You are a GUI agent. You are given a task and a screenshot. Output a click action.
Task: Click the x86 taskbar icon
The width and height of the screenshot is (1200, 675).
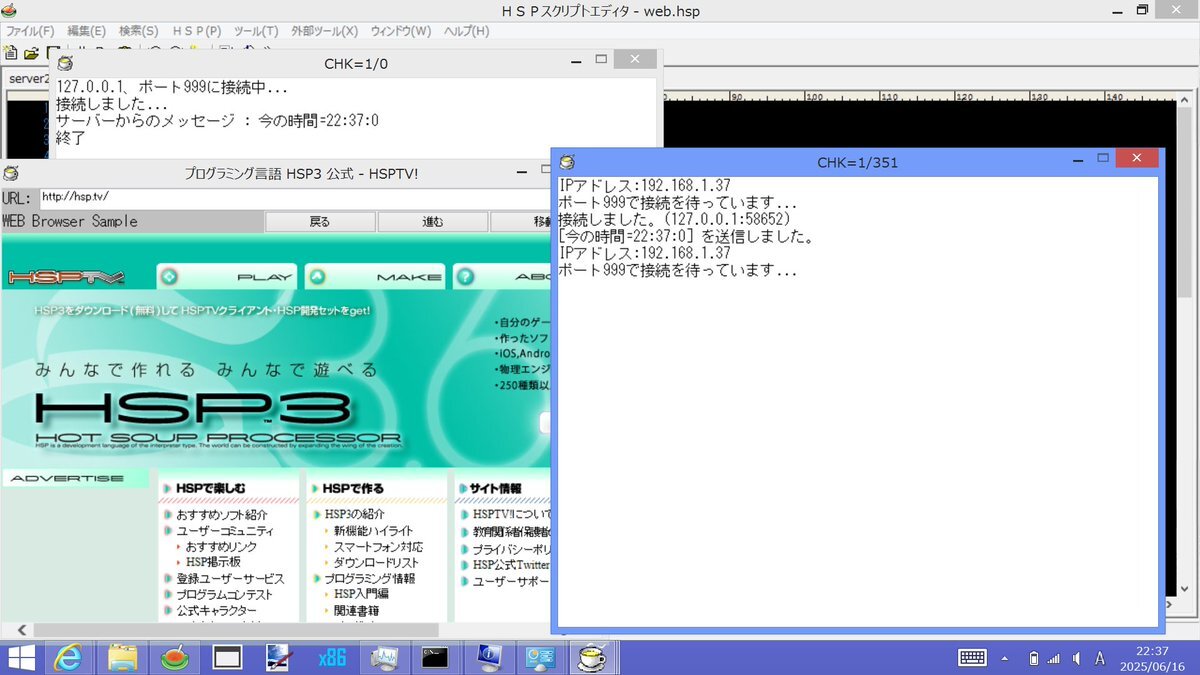(332, 657)
